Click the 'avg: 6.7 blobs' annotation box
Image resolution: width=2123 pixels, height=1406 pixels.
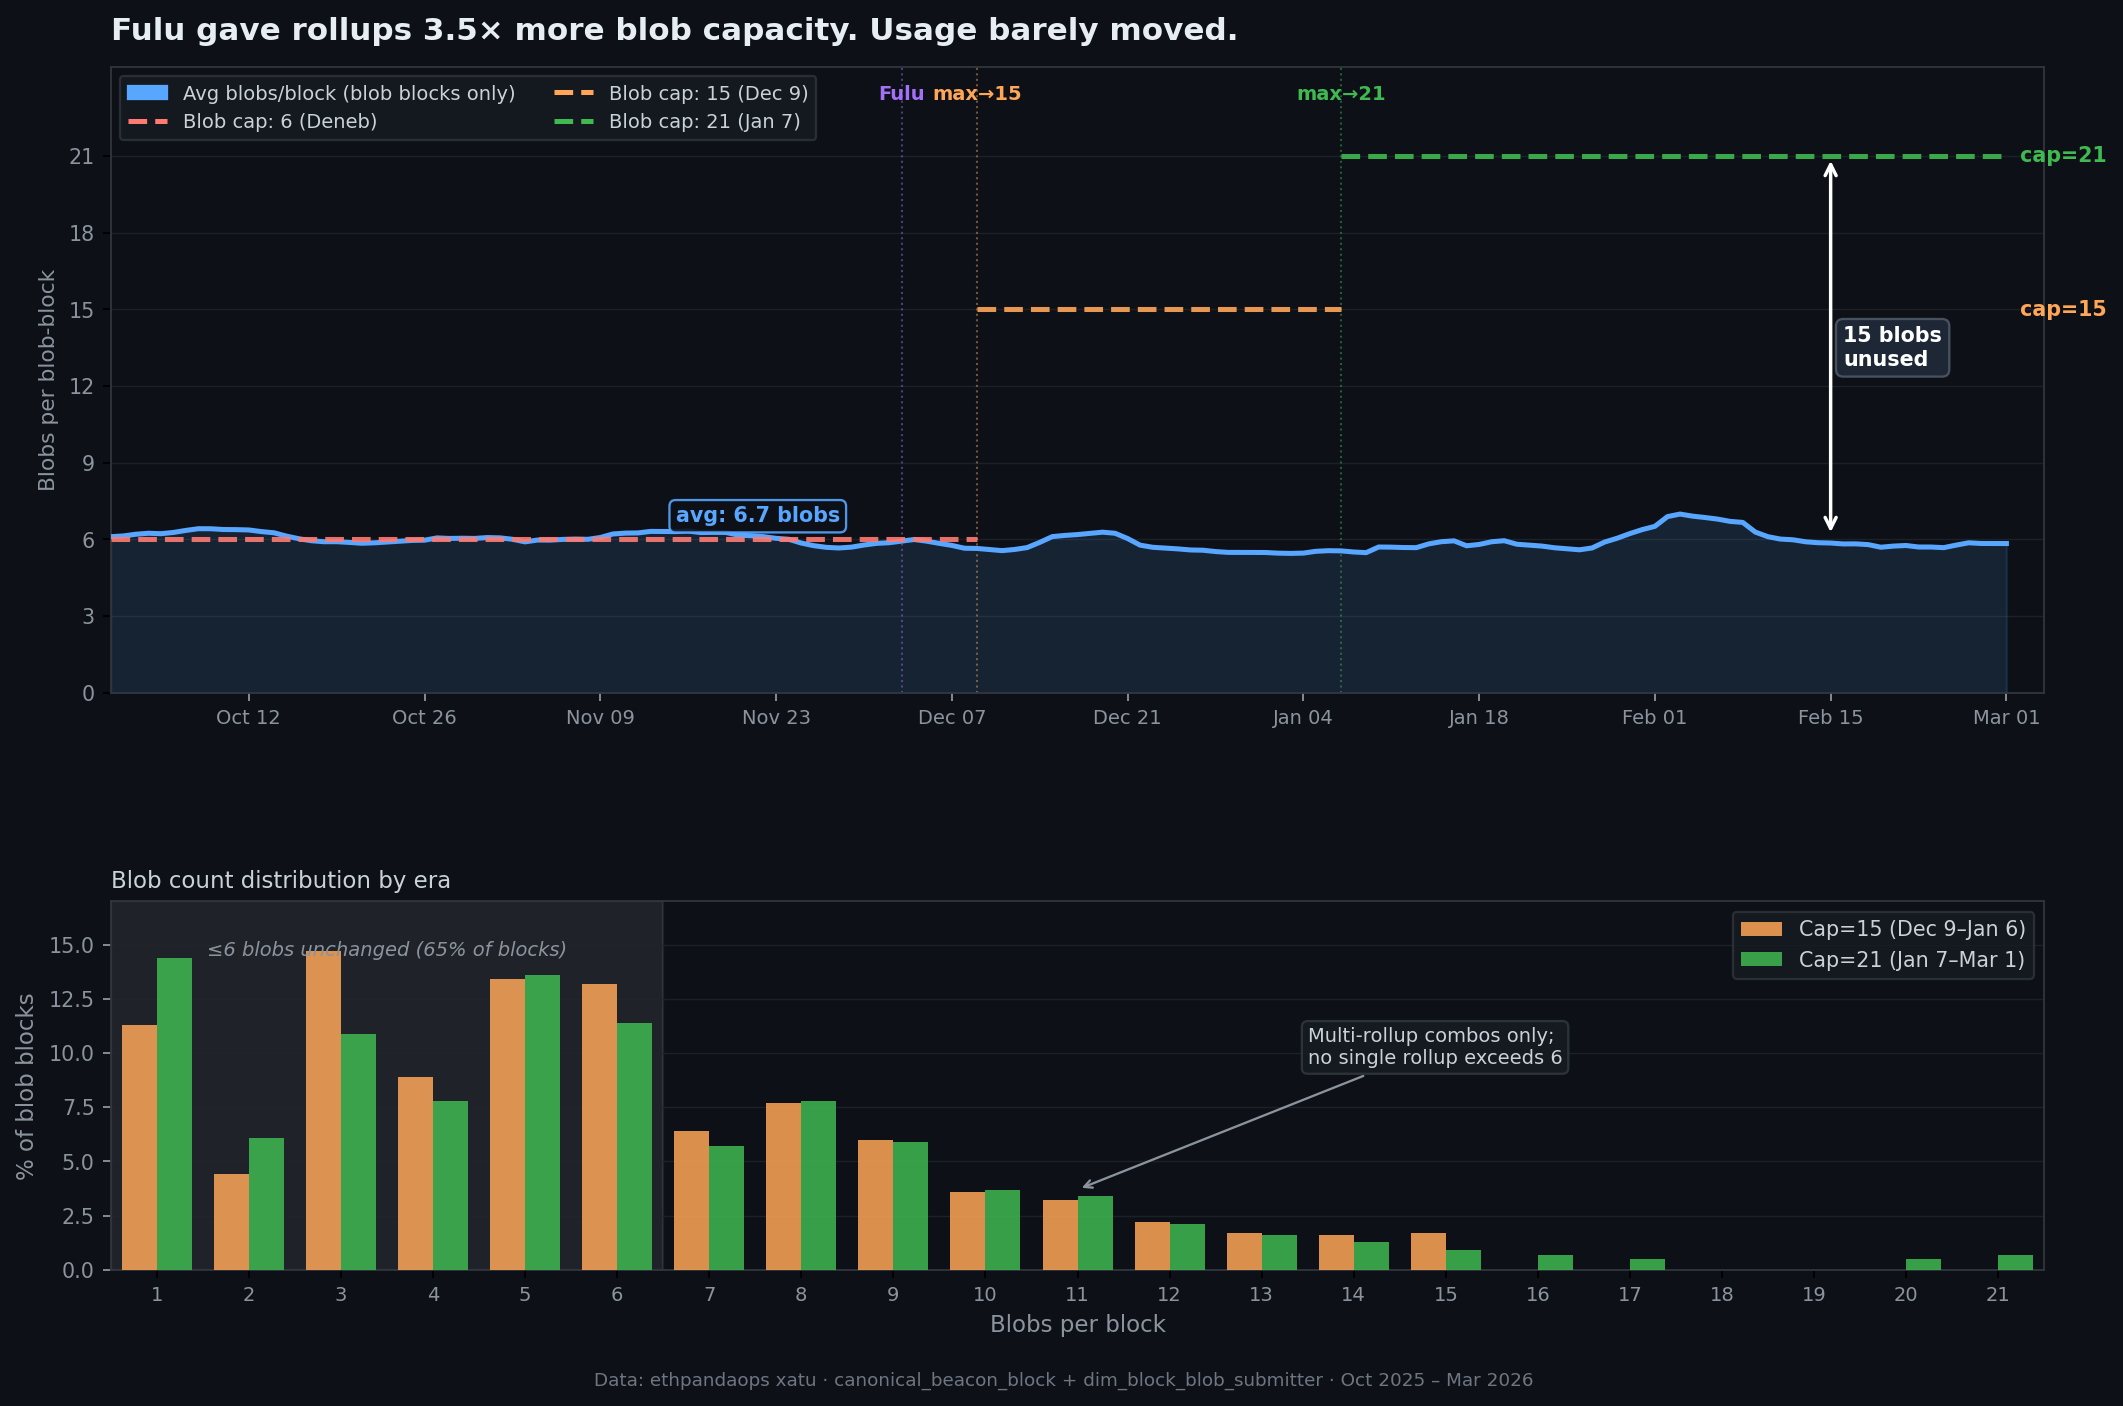(757, 515)
